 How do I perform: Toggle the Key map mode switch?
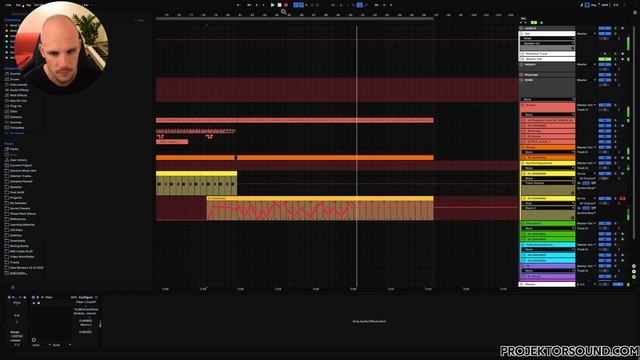(594, 5)
